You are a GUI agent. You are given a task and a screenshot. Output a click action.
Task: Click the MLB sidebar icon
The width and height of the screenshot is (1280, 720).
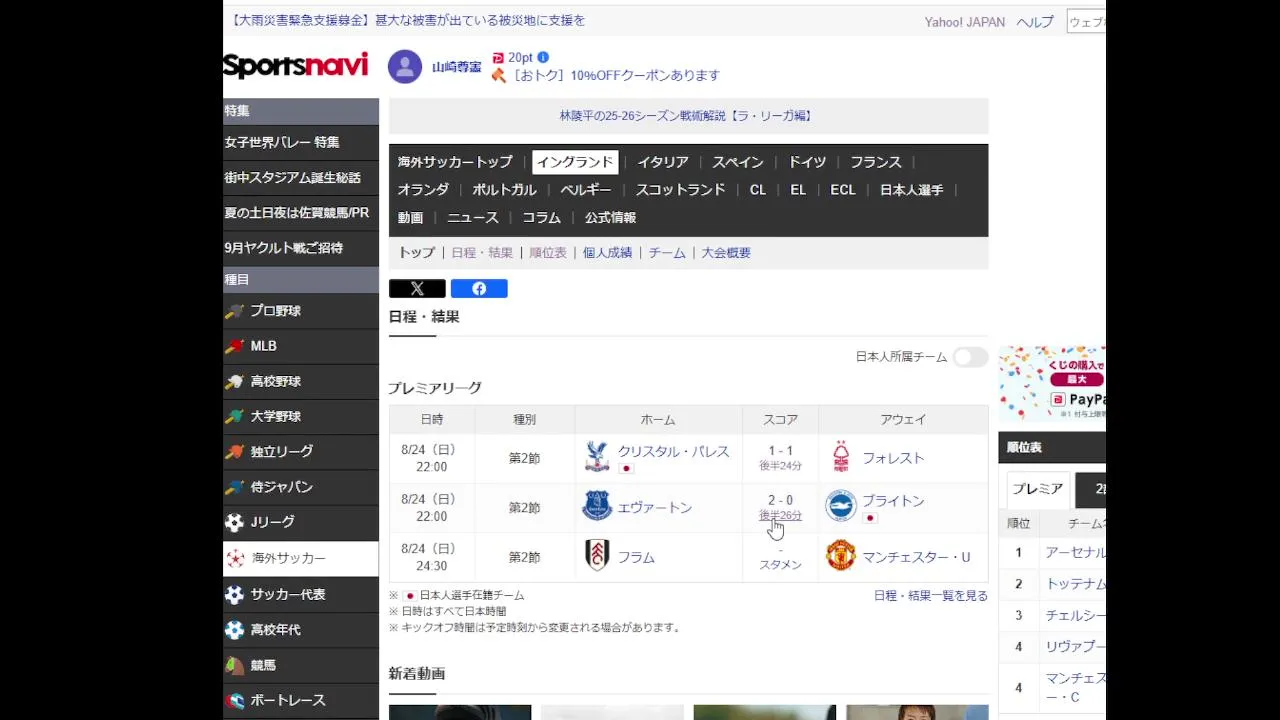tap(234, 346)
